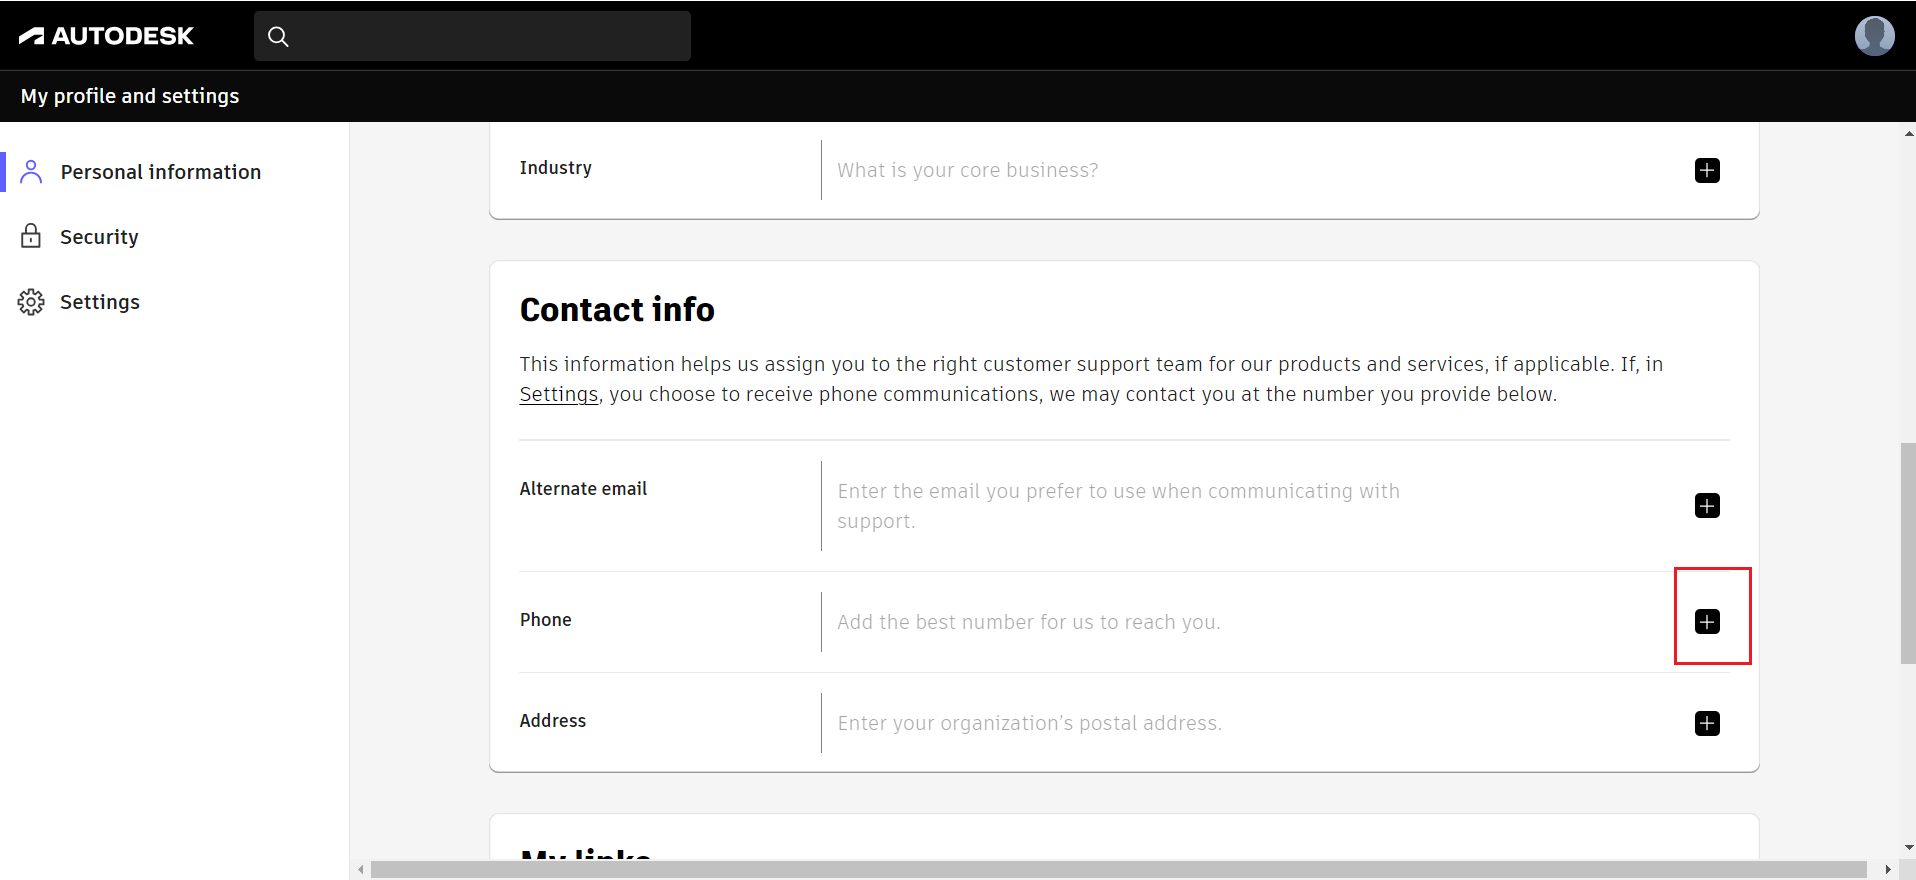Go to the Security section
The height and width of the screenshot is (880, 1916).
tap(99, 237)
